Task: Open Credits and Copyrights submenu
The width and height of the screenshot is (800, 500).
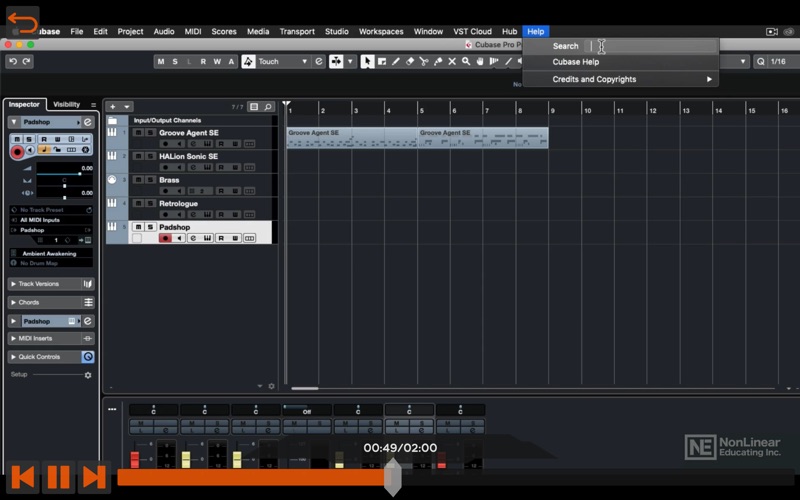Action: [620, 79]
